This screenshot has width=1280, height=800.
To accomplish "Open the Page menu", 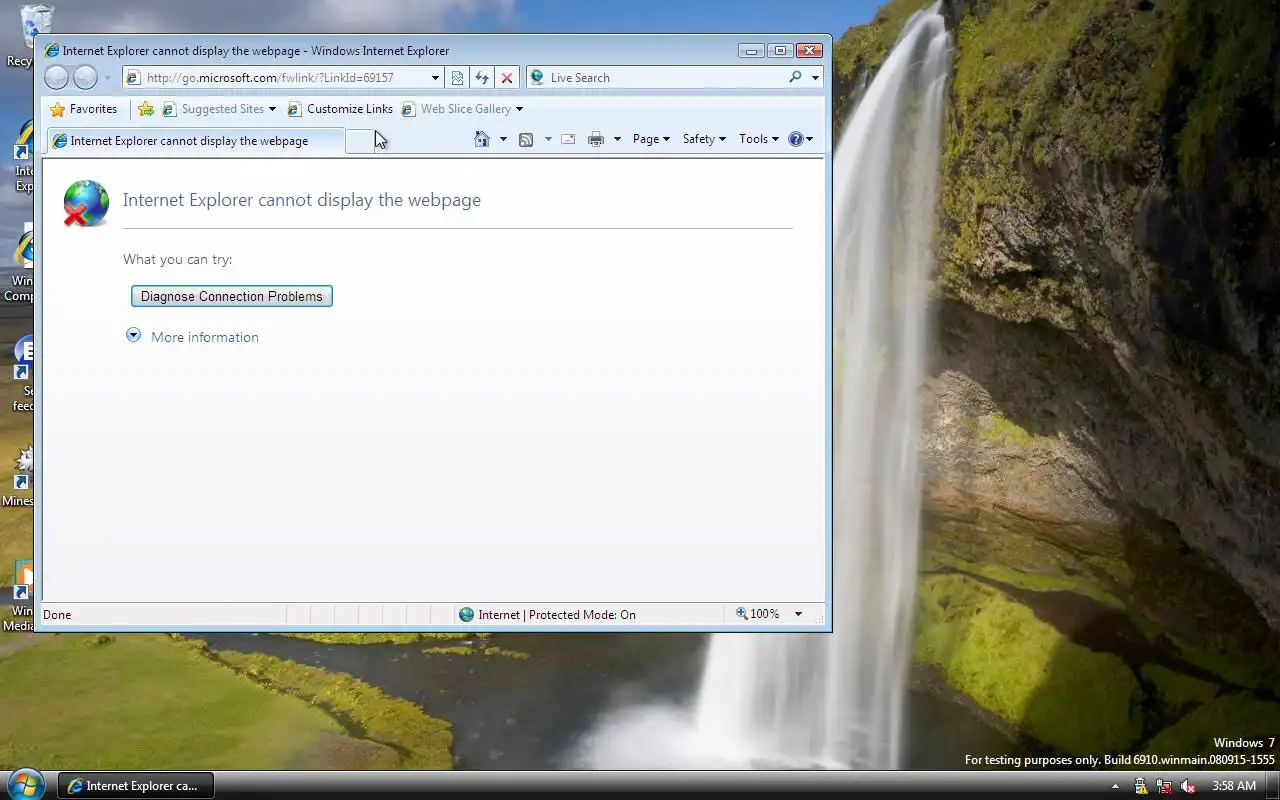I will (x=651, y=139).
